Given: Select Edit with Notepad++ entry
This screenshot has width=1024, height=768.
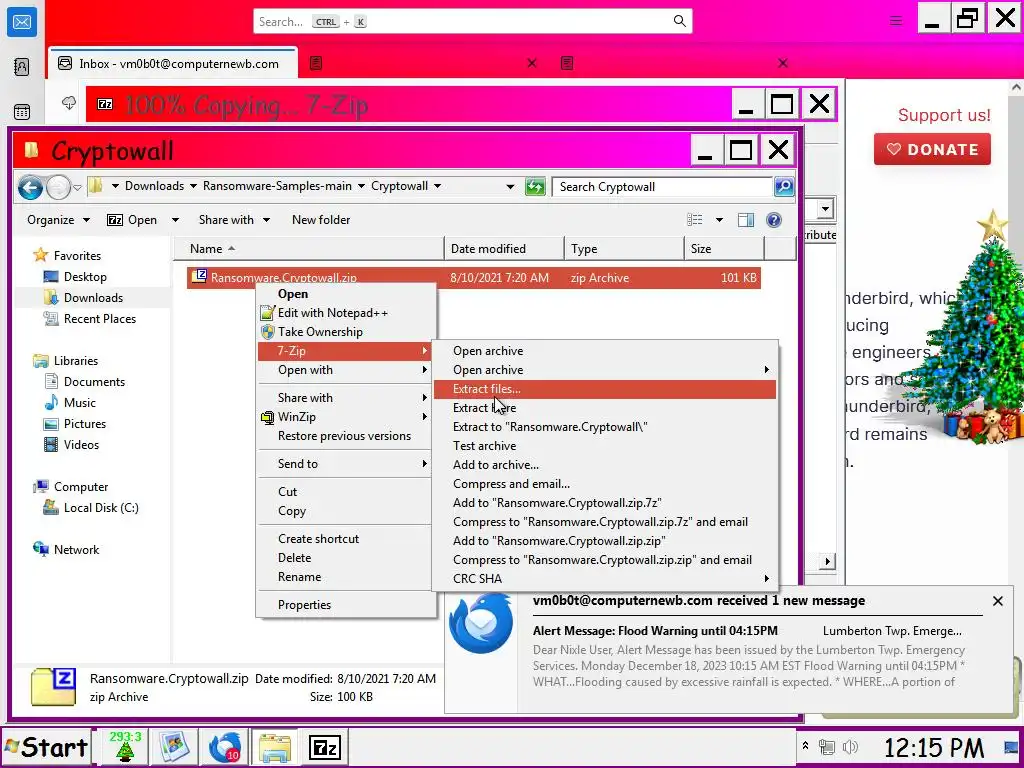Looking at the screenshot, I should click(x=345, y=313).
